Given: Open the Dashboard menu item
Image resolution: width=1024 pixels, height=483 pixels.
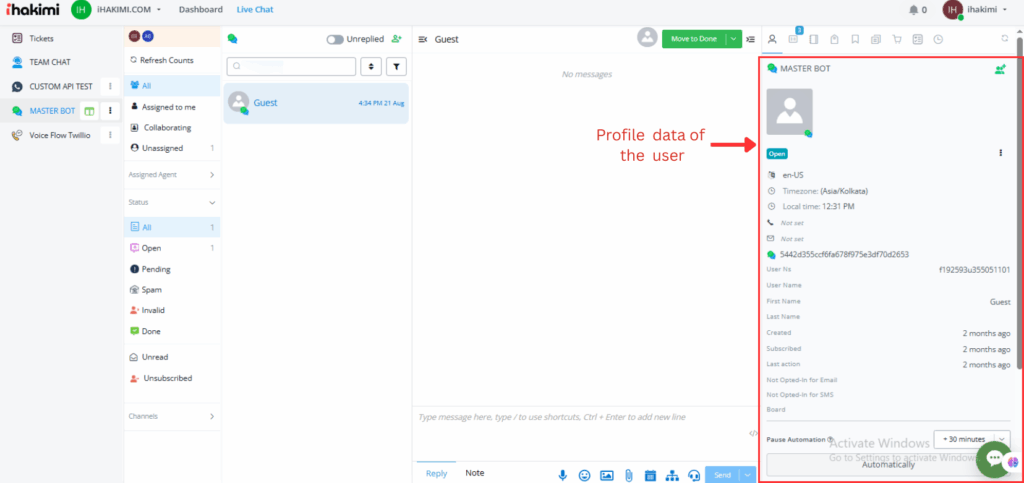Looking at the screenshot, I should coord(200,10).
